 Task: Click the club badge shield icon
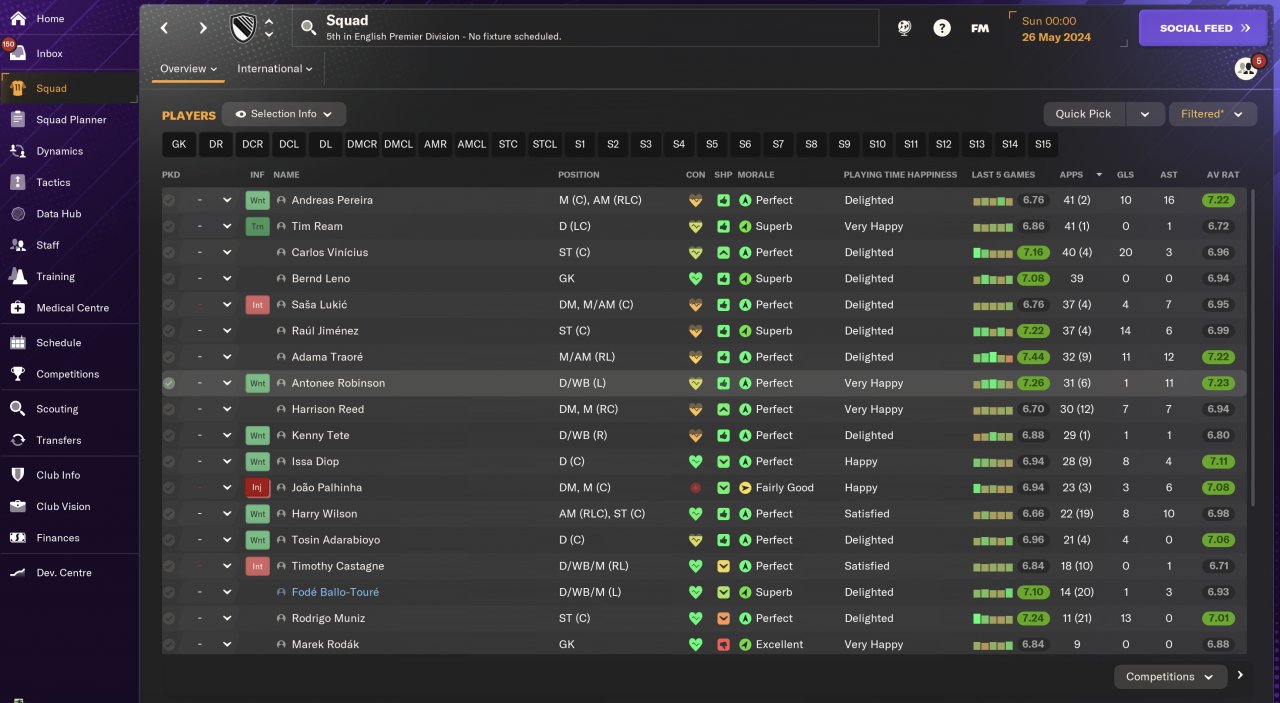point(243,28)
